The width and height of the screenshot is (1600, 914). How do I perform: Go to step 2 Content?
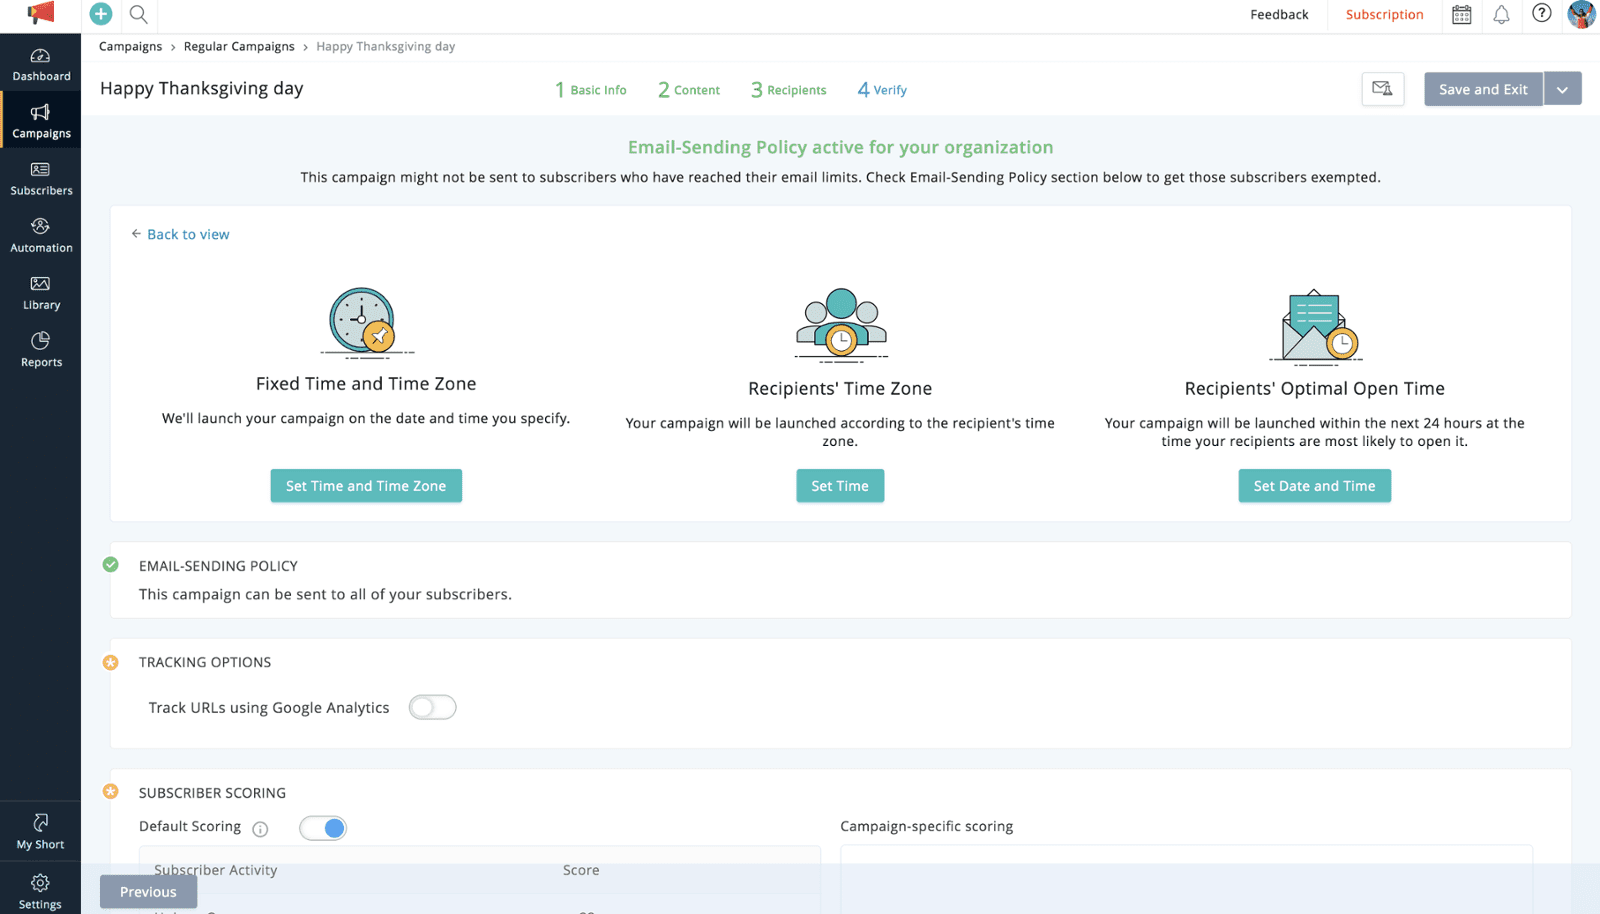(689, 90)
